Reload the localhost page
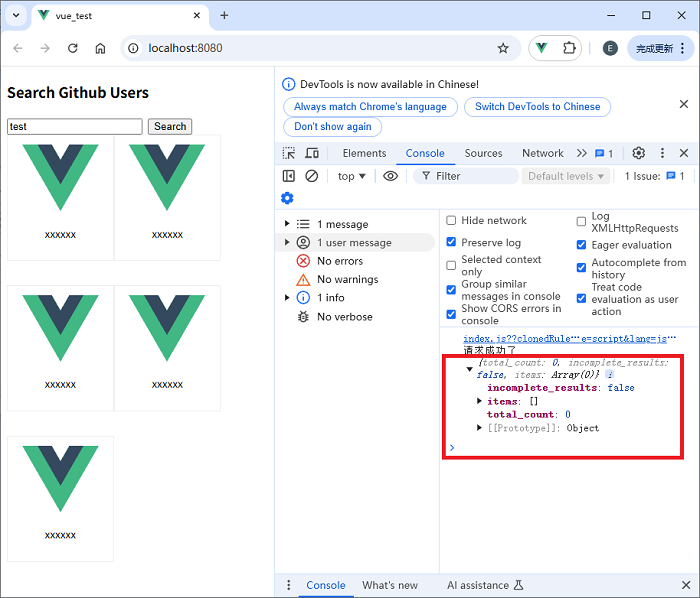This screenshot has width=700, height=598. 72,48
